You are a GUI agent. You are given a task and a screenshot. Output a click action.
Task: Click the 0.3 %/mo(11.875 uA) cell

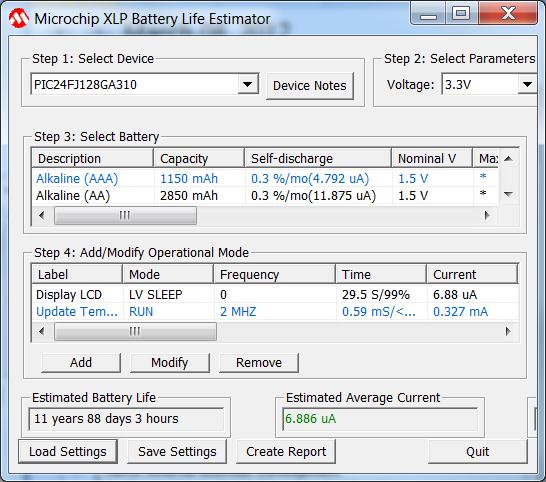coord(313,195)
